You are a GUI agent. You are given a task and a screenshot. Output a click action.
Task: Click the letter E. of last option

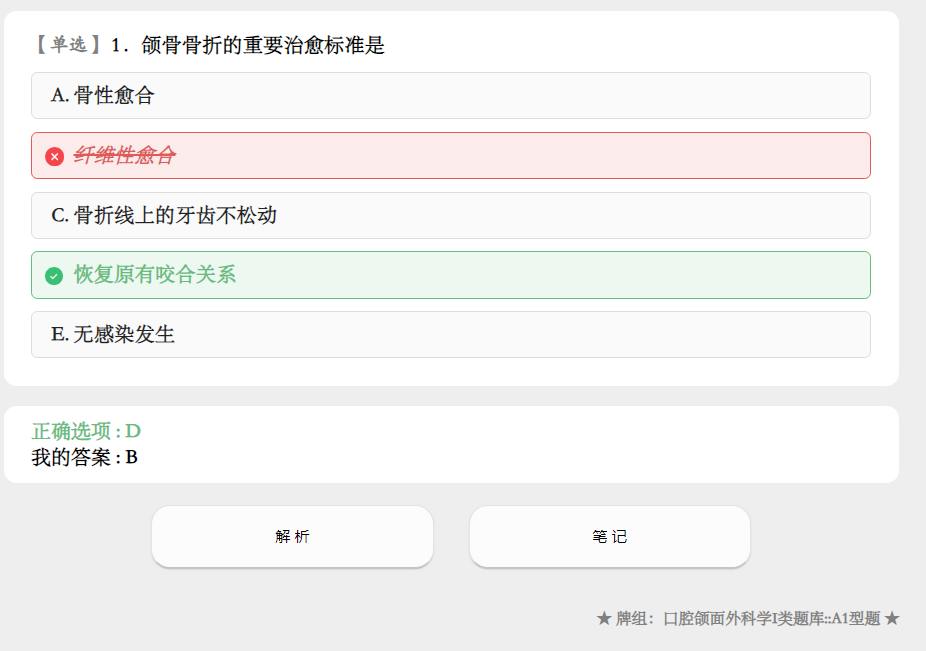pos(60,334)
